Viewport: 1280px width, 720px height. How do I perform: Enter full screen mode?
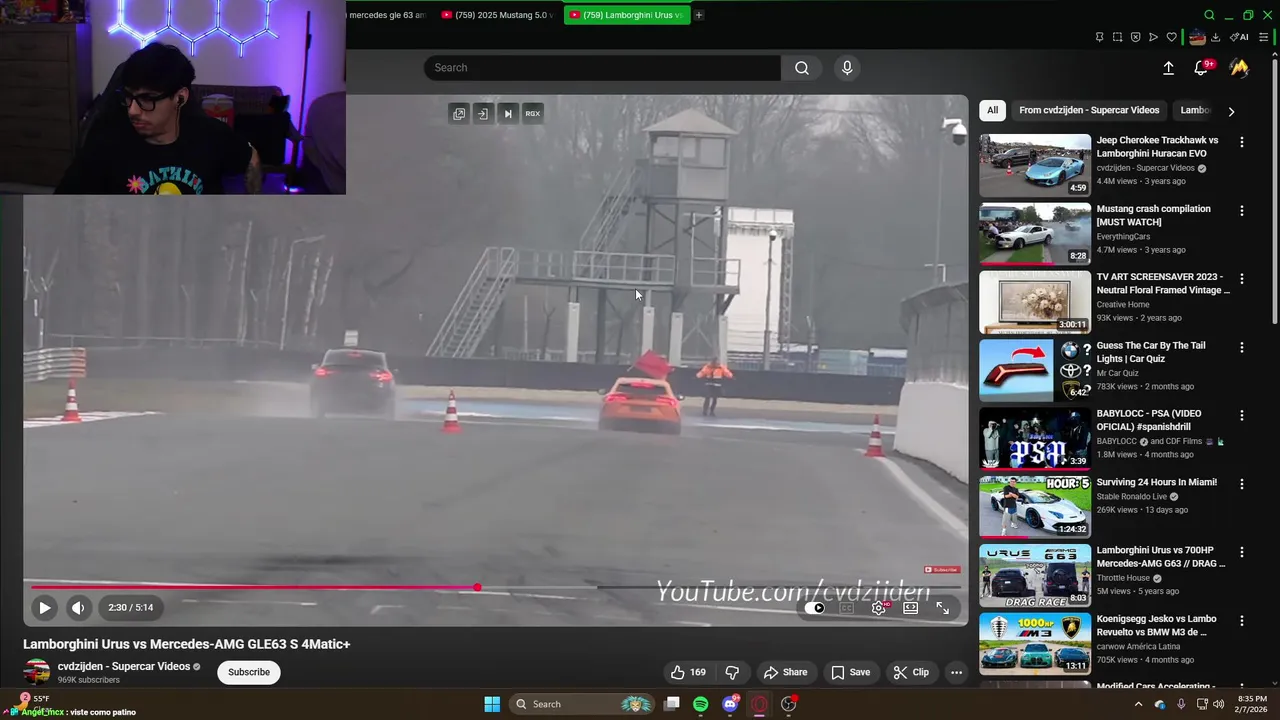(942, 607)
